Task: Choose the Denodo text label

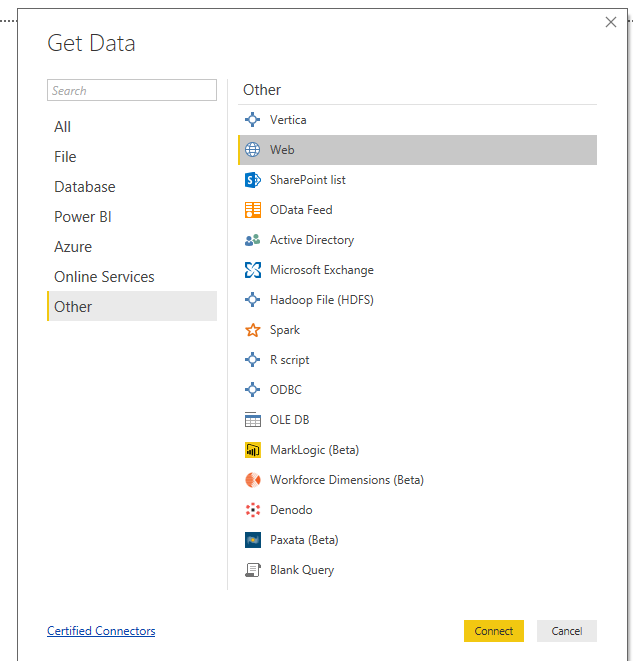Action: 291,510
